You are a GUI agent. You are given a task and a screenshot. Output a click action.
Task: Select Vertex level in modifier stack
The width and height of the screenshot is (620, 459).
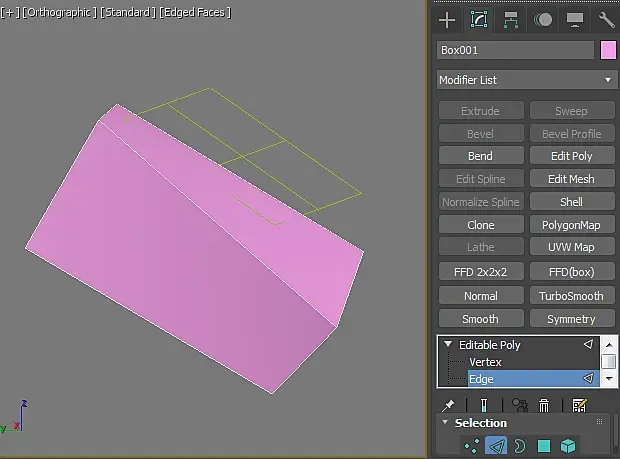click(x=485, y=362)
